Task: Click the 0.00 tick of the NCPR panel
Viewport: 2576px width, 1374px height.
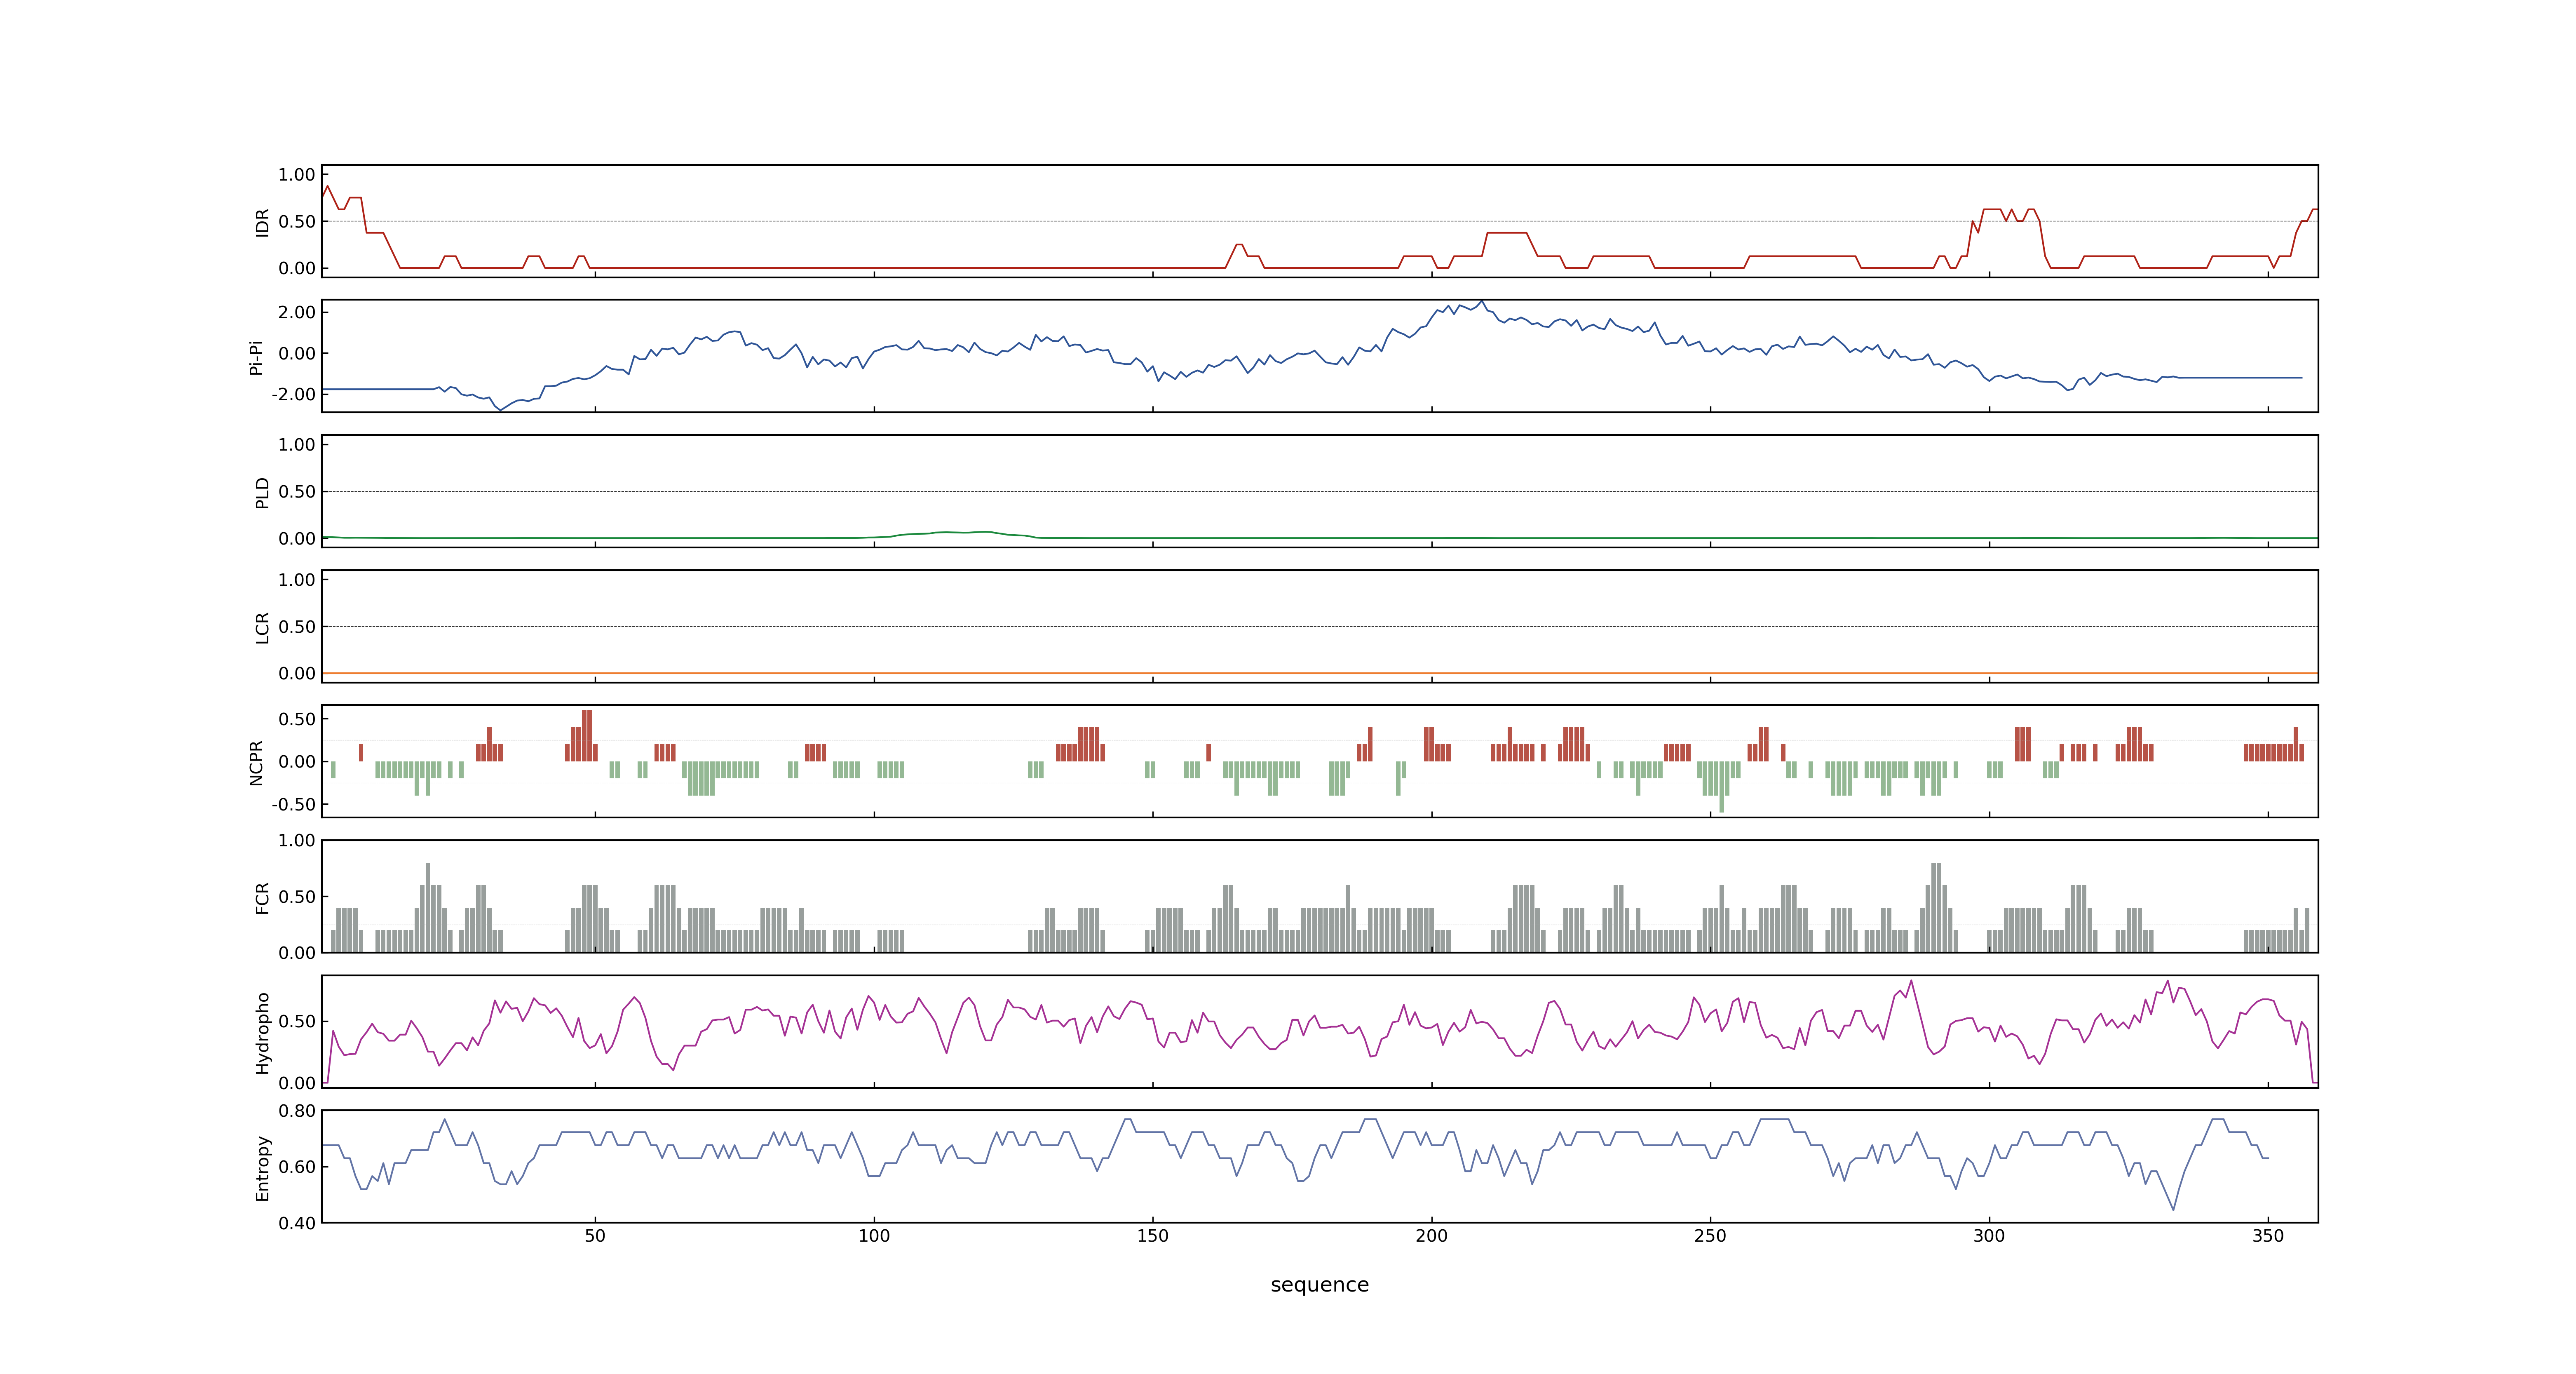Action: click(297, 762)
